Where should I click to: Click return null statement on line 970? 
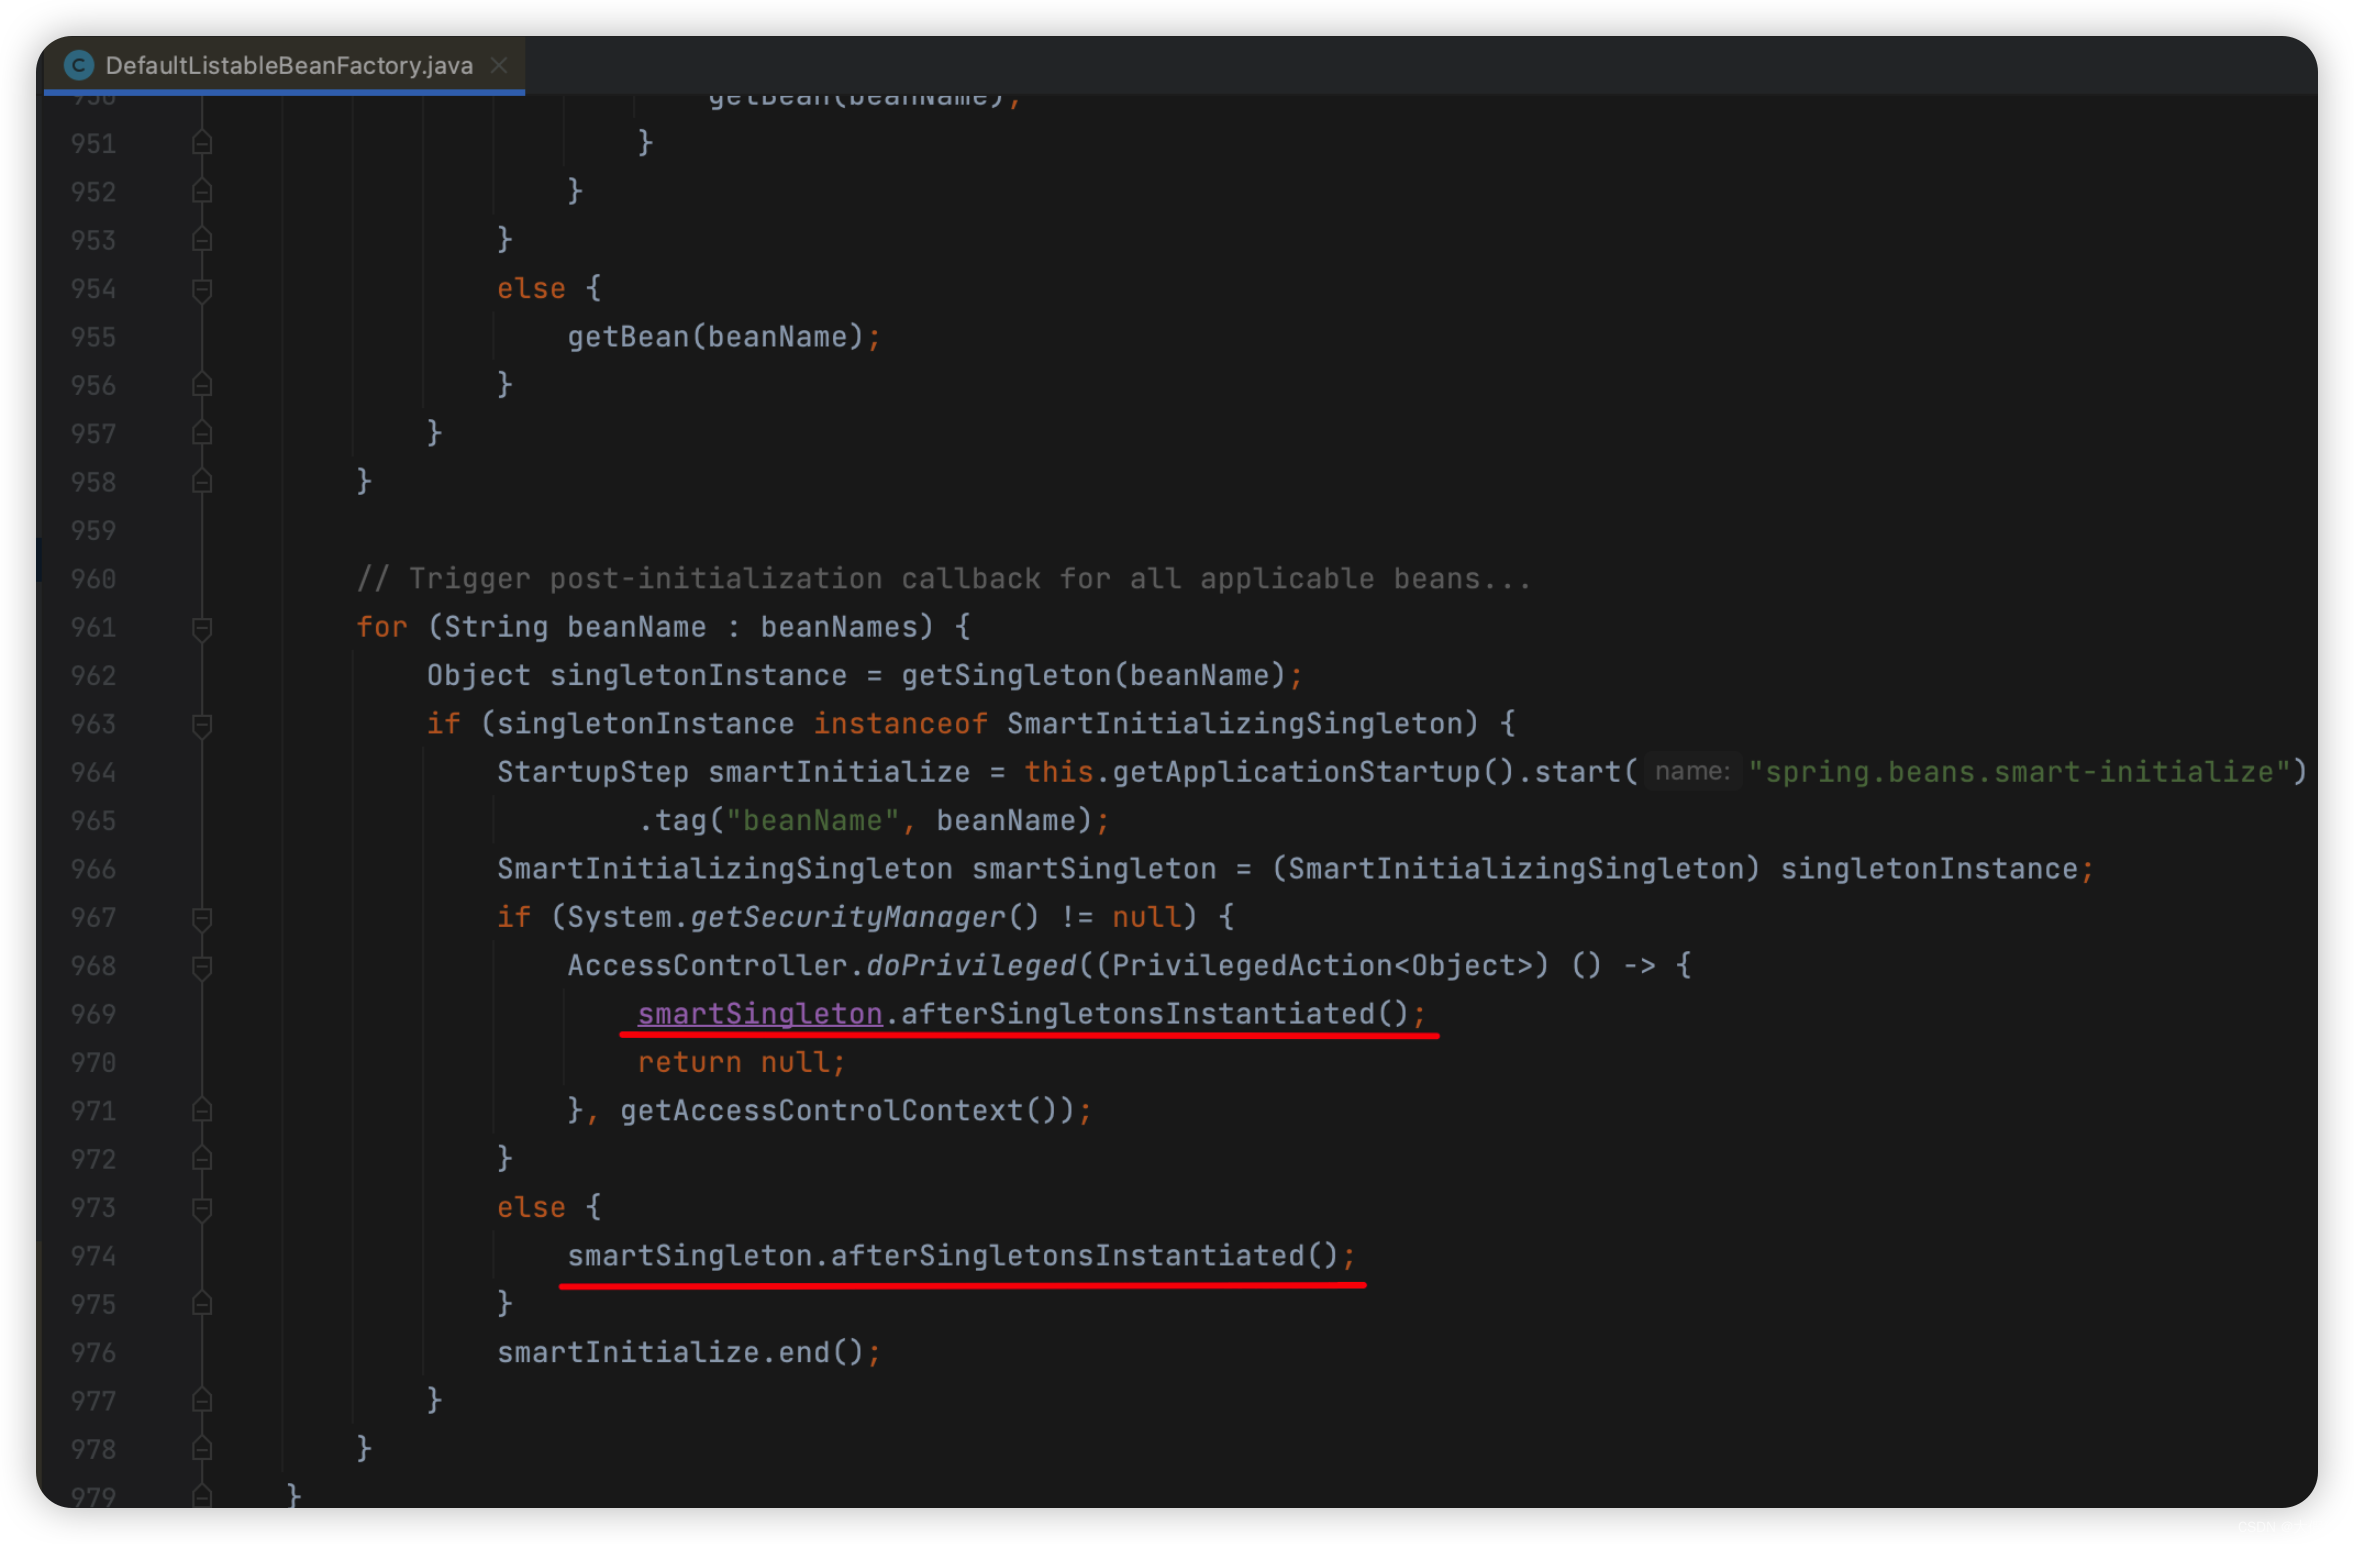(741, 1063)
